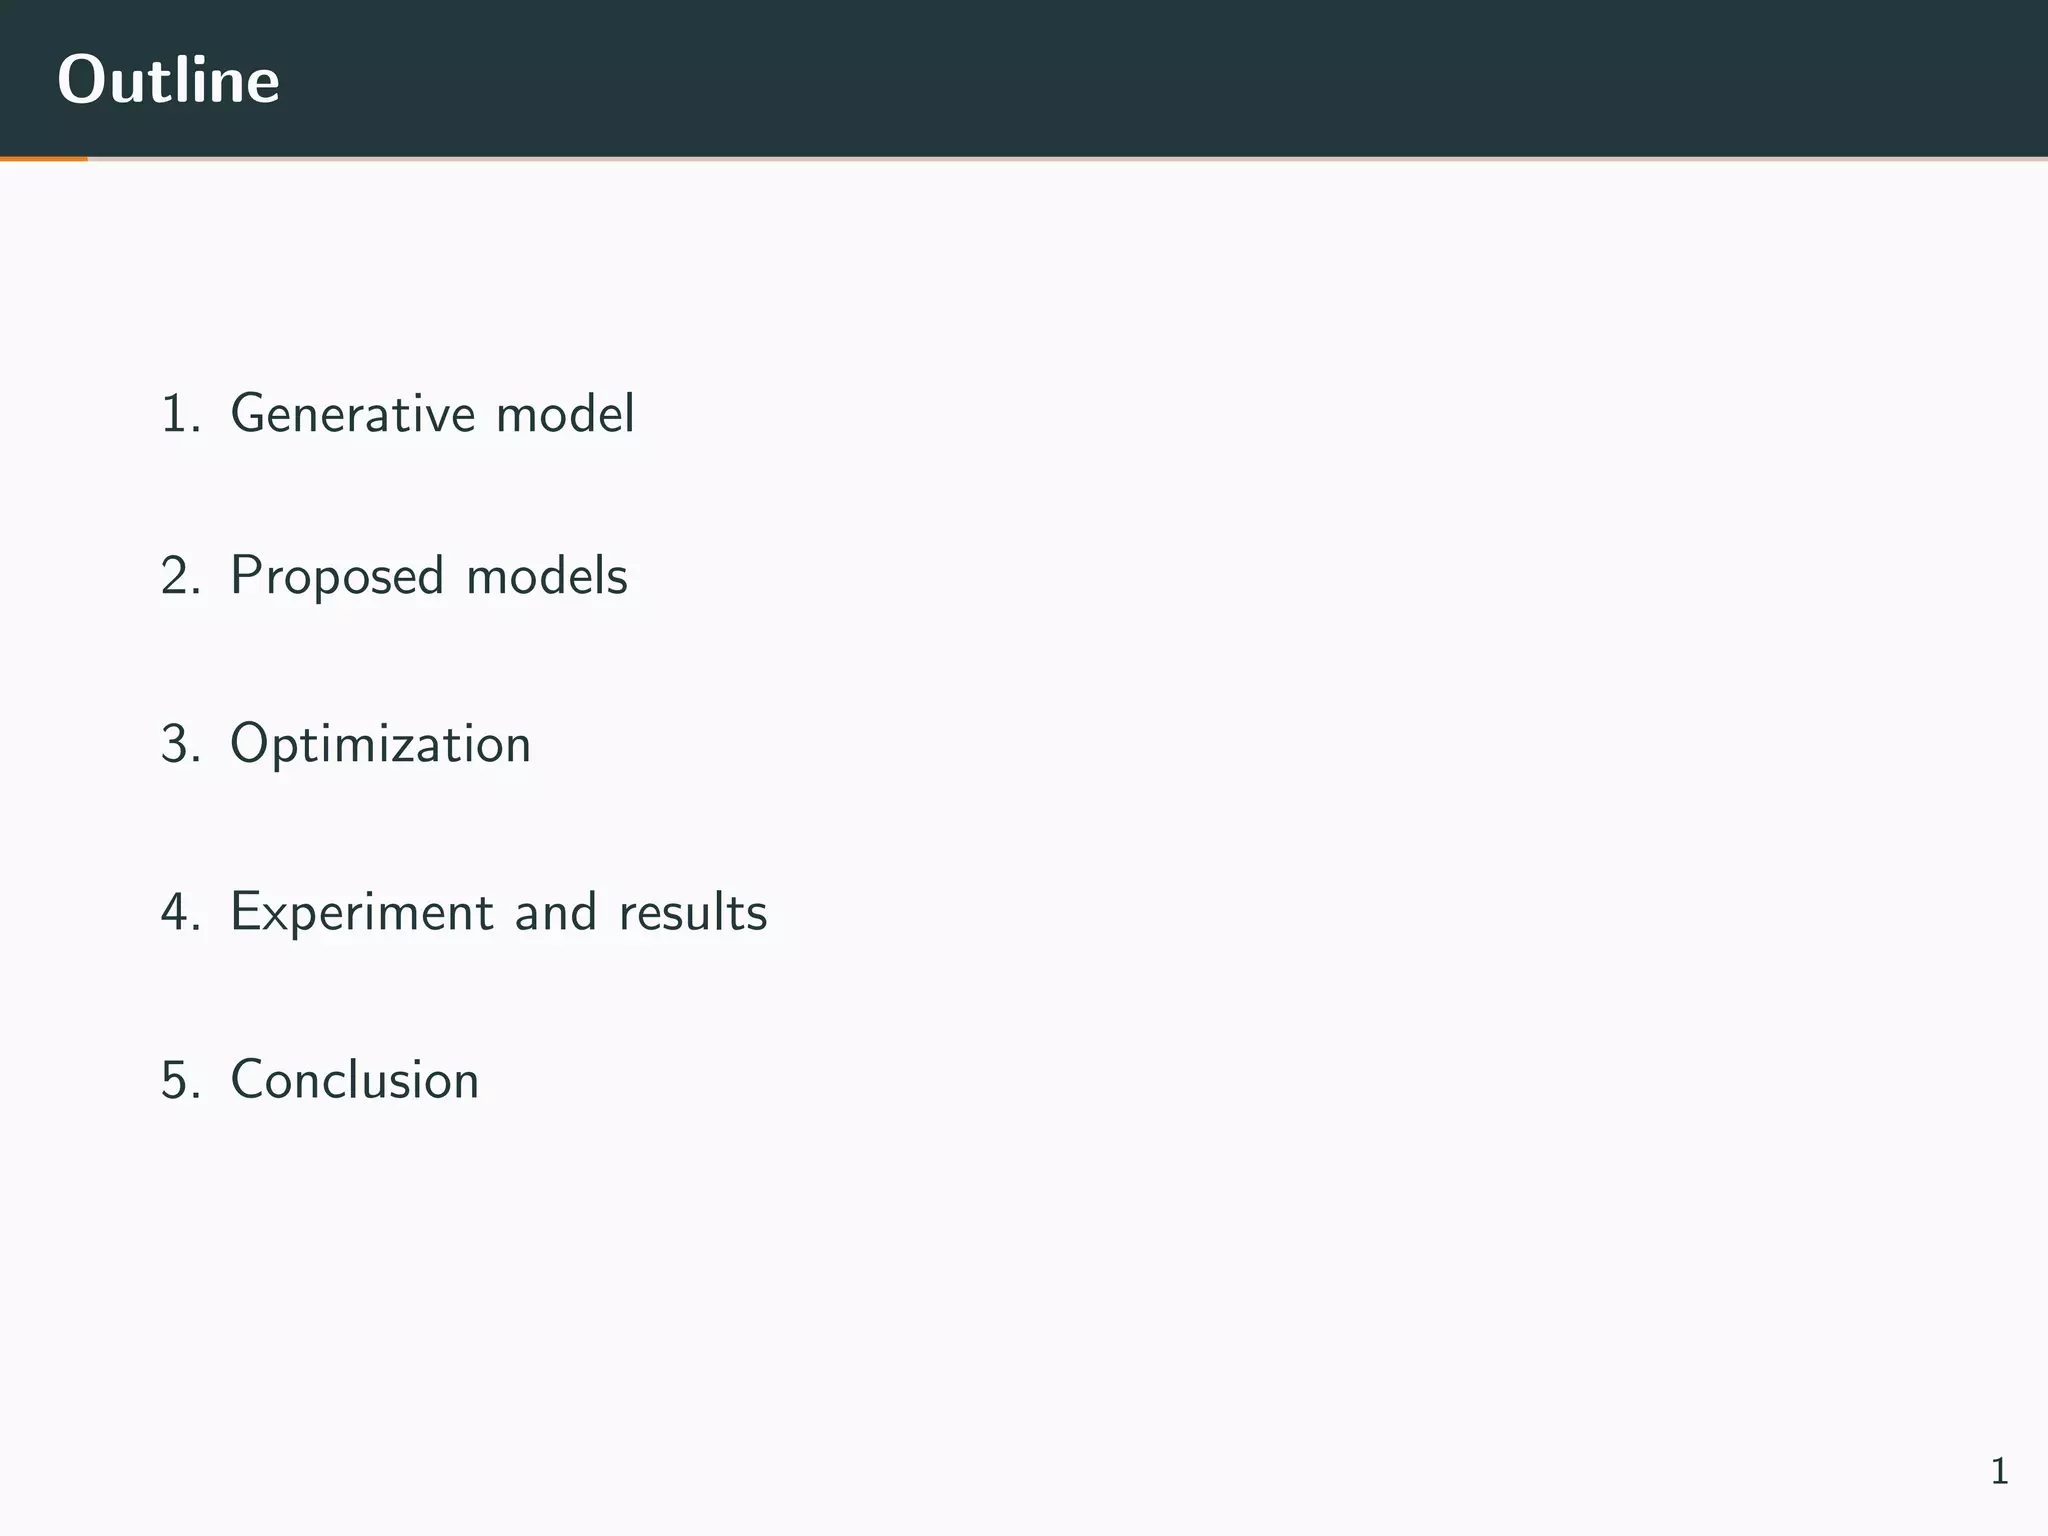Click the grey remainder of progress bar
The height and width of the screenshot is (1536, 2048).
(1068, 158)
